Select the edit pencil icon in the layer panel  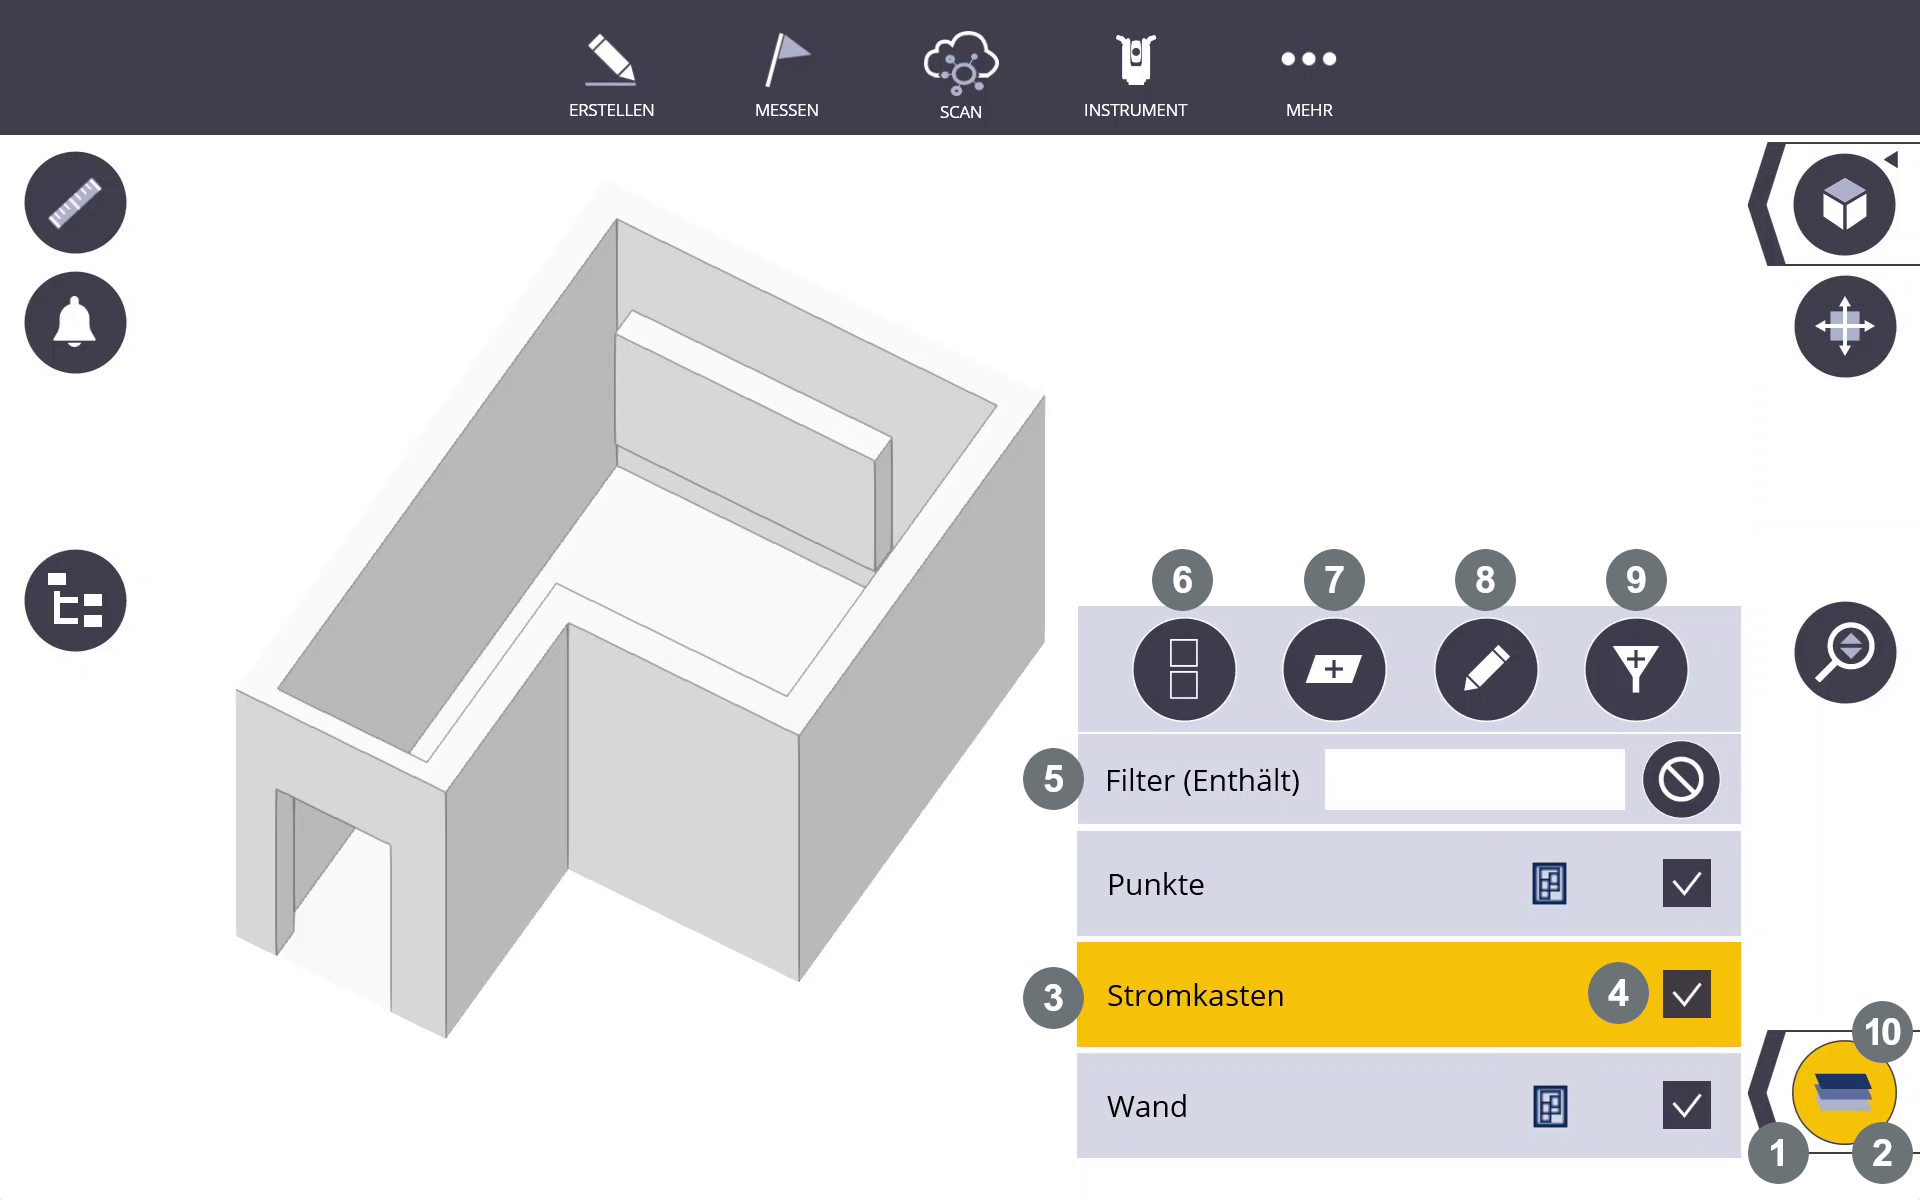tap(1485, 669)
